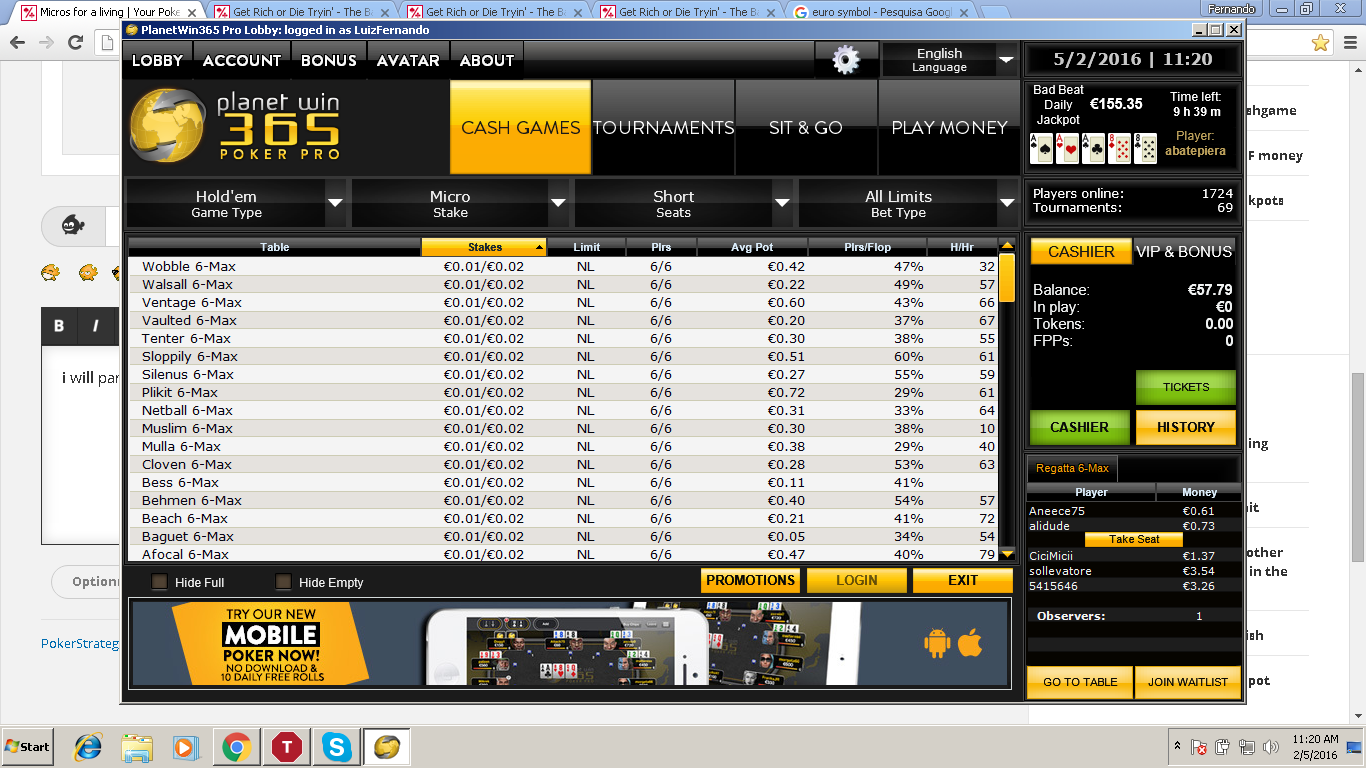Open the HISTORY button
The width and height of the screenshot is (1366, 768).
(1186, 427)
